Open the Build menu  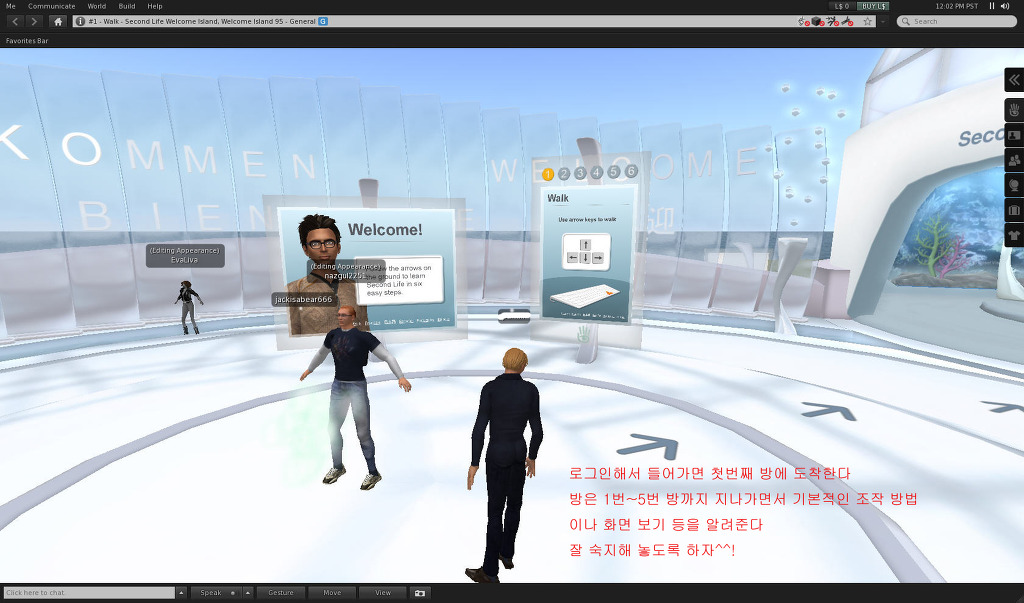point(127,6)
